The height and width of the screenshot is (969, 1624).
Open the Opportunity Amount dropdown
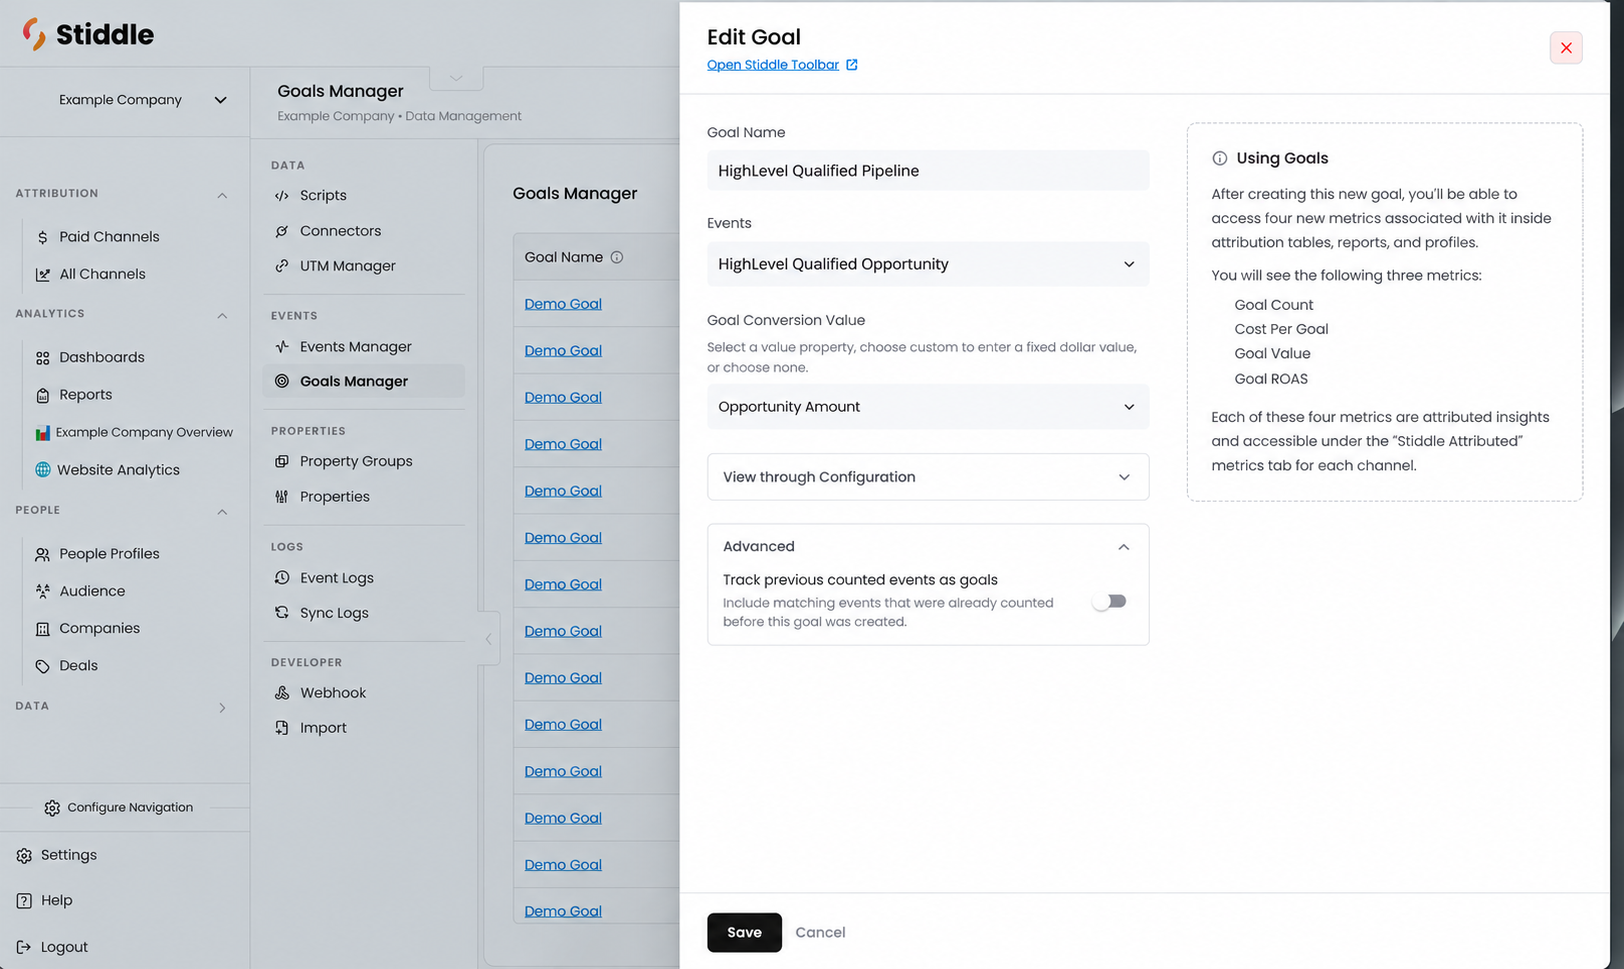[928, 407]
